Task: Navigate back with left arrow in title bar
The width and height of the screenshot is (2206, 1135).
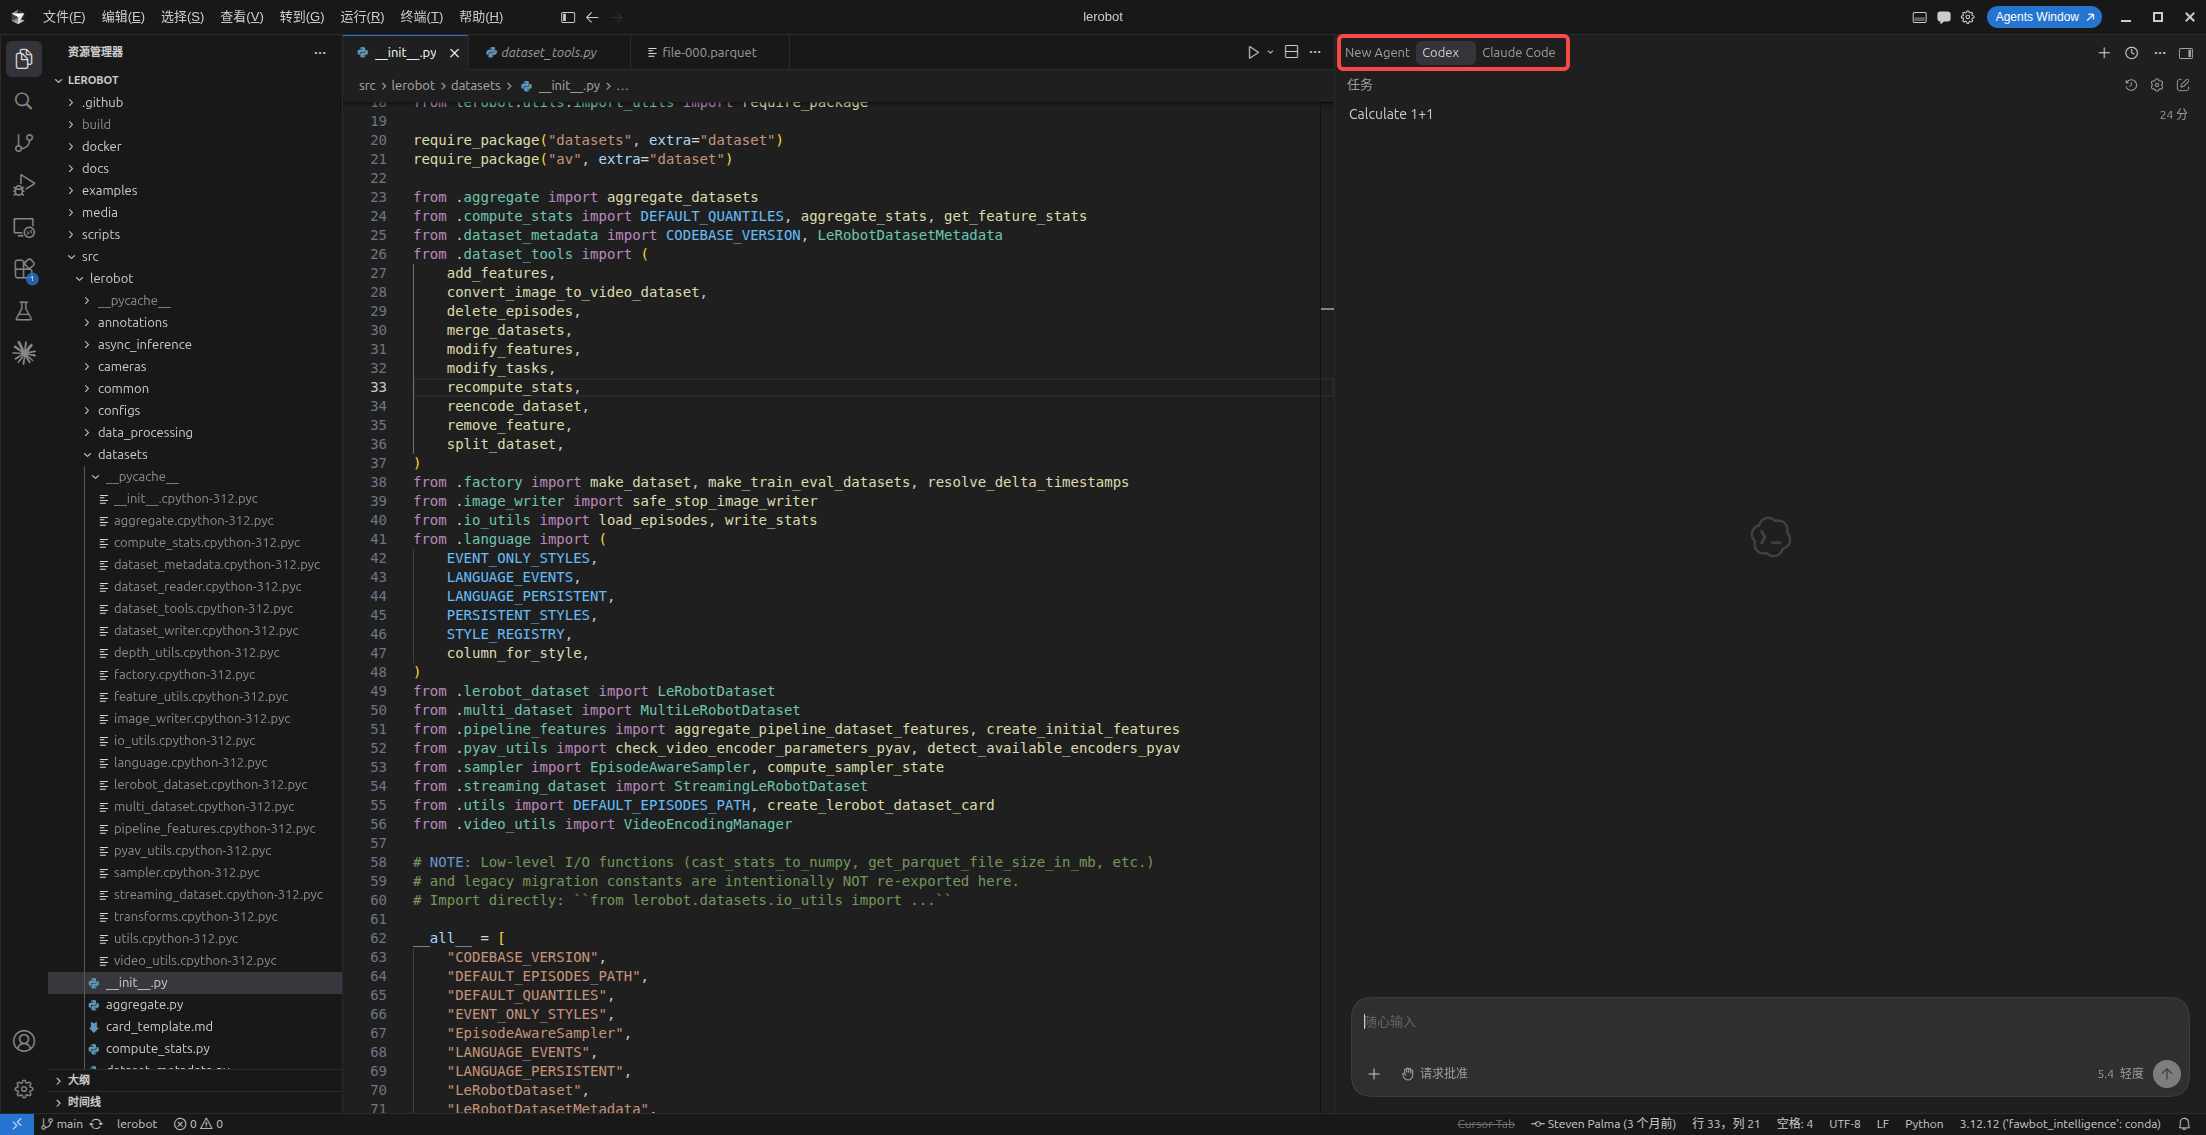Action: (592, 17)
